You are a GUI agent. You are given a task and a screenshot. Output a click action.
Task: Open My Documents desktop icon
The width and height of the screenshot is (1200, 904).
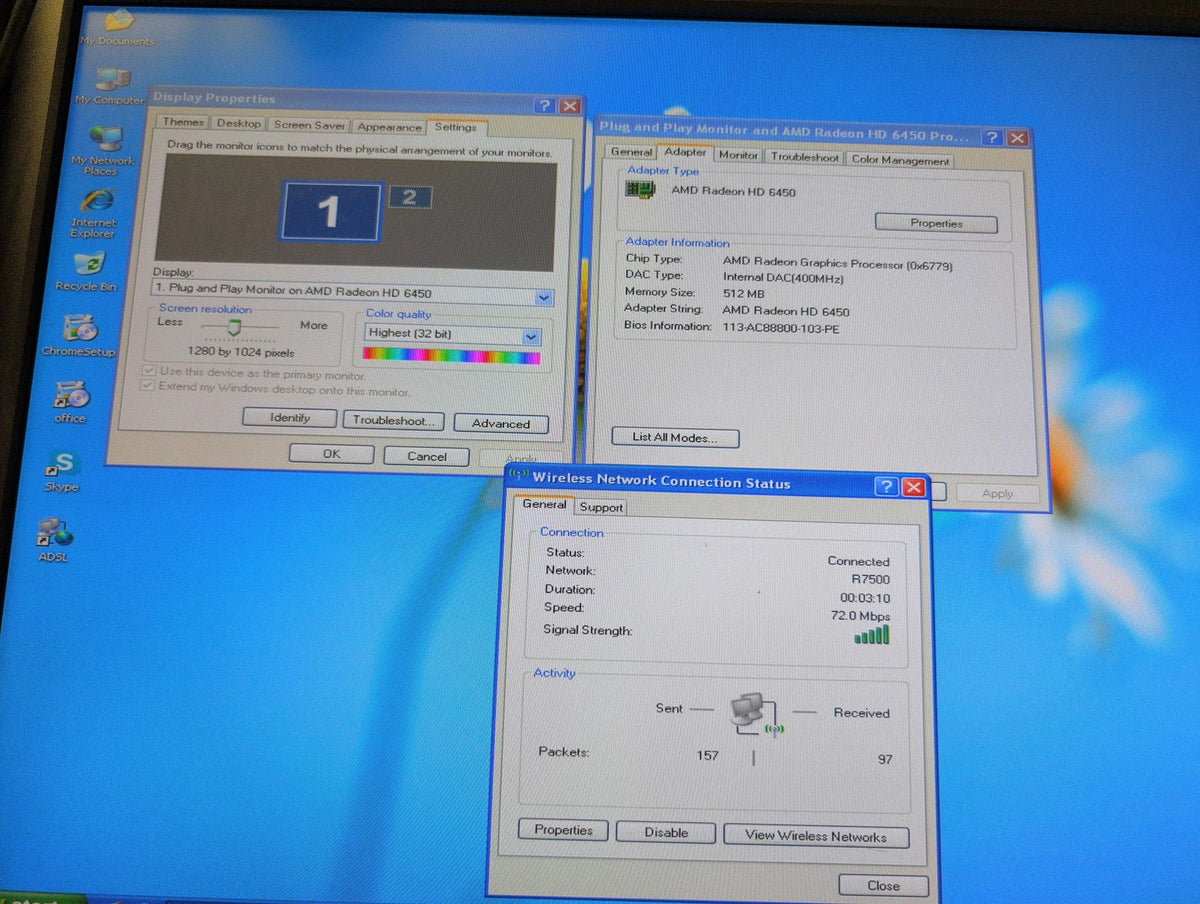pyautogui.click(x=117, y=28)
